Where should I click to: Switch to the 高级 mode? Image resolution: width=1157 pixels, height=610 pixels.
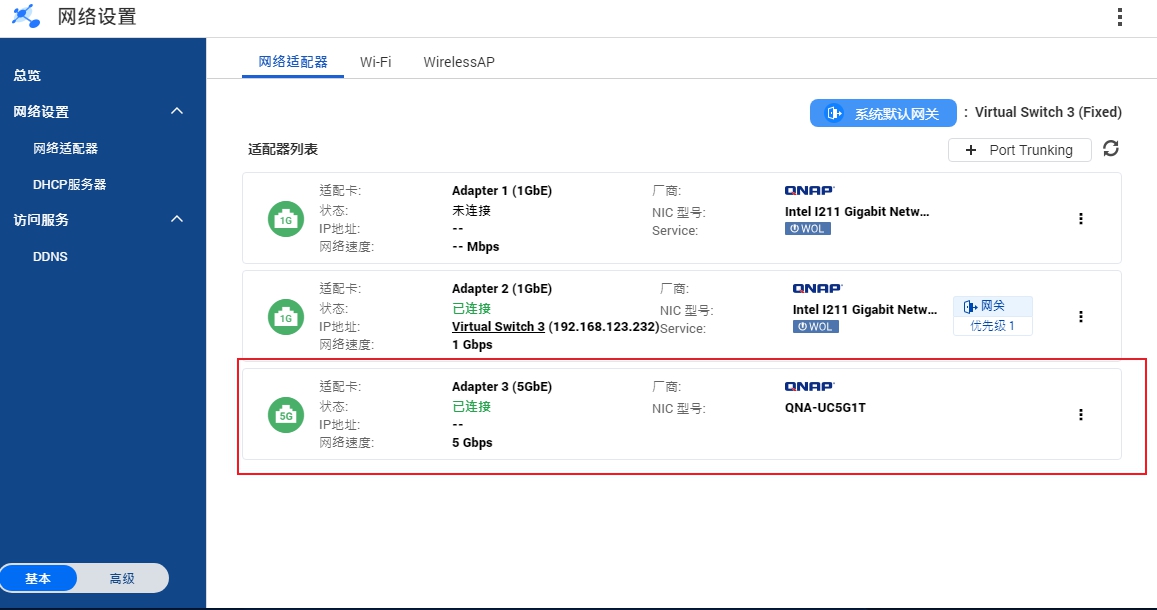pos(122,578)
